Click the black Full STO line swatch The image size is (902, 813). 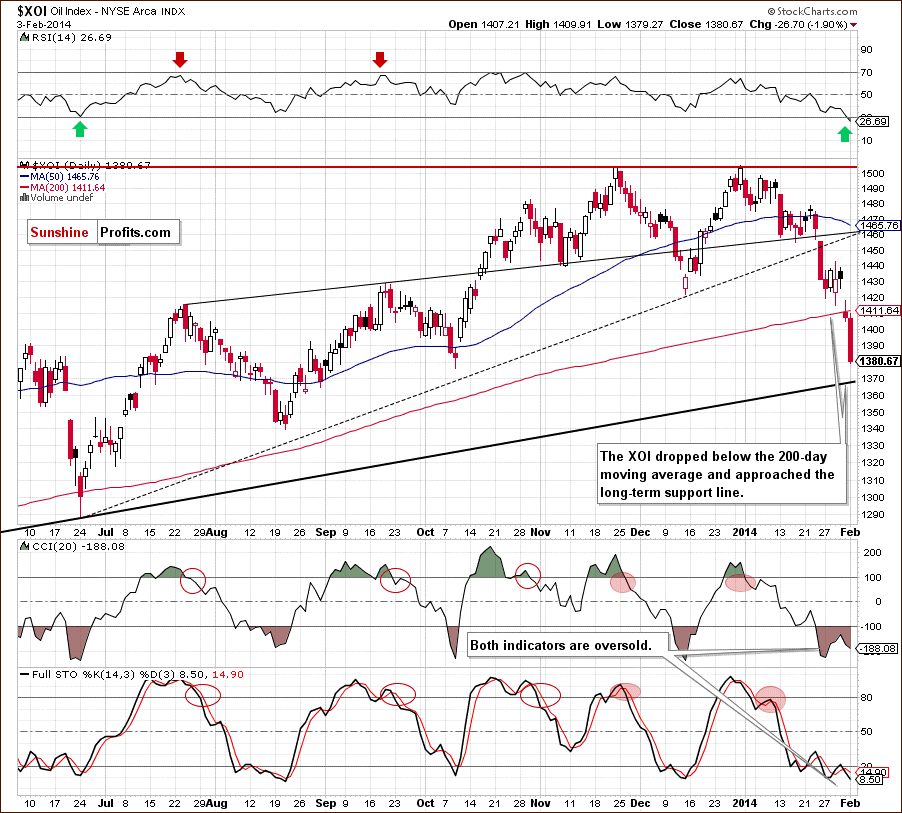(x=24, y=674)
